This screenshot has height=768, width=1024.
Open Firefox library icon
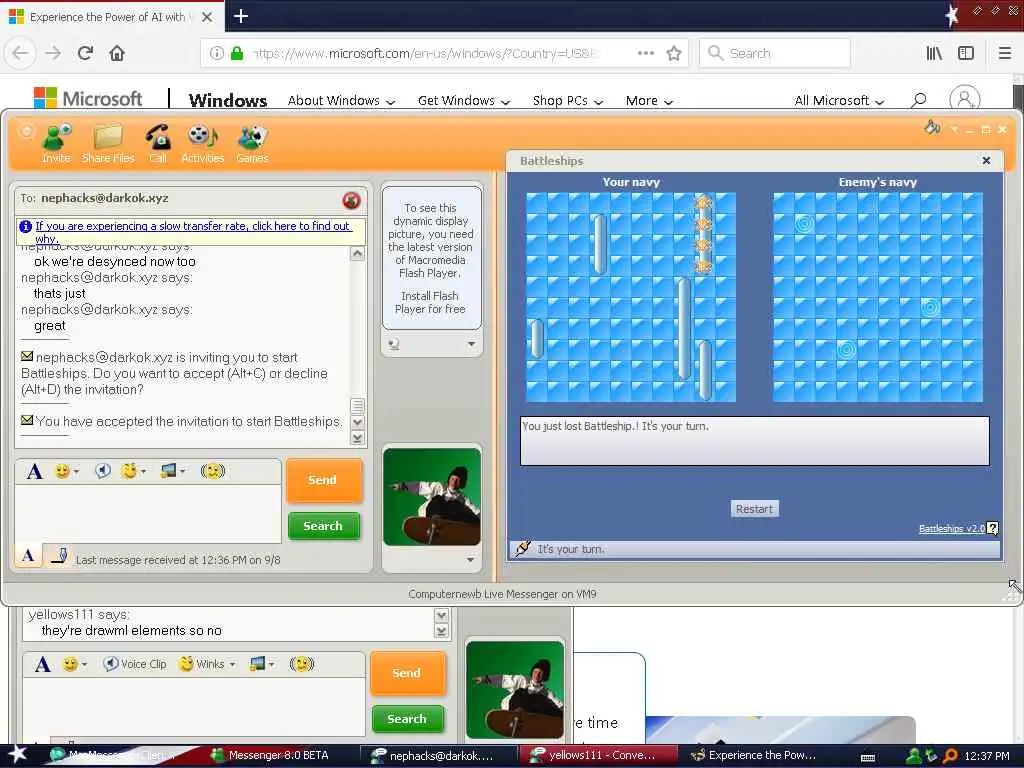click(934, 53)
